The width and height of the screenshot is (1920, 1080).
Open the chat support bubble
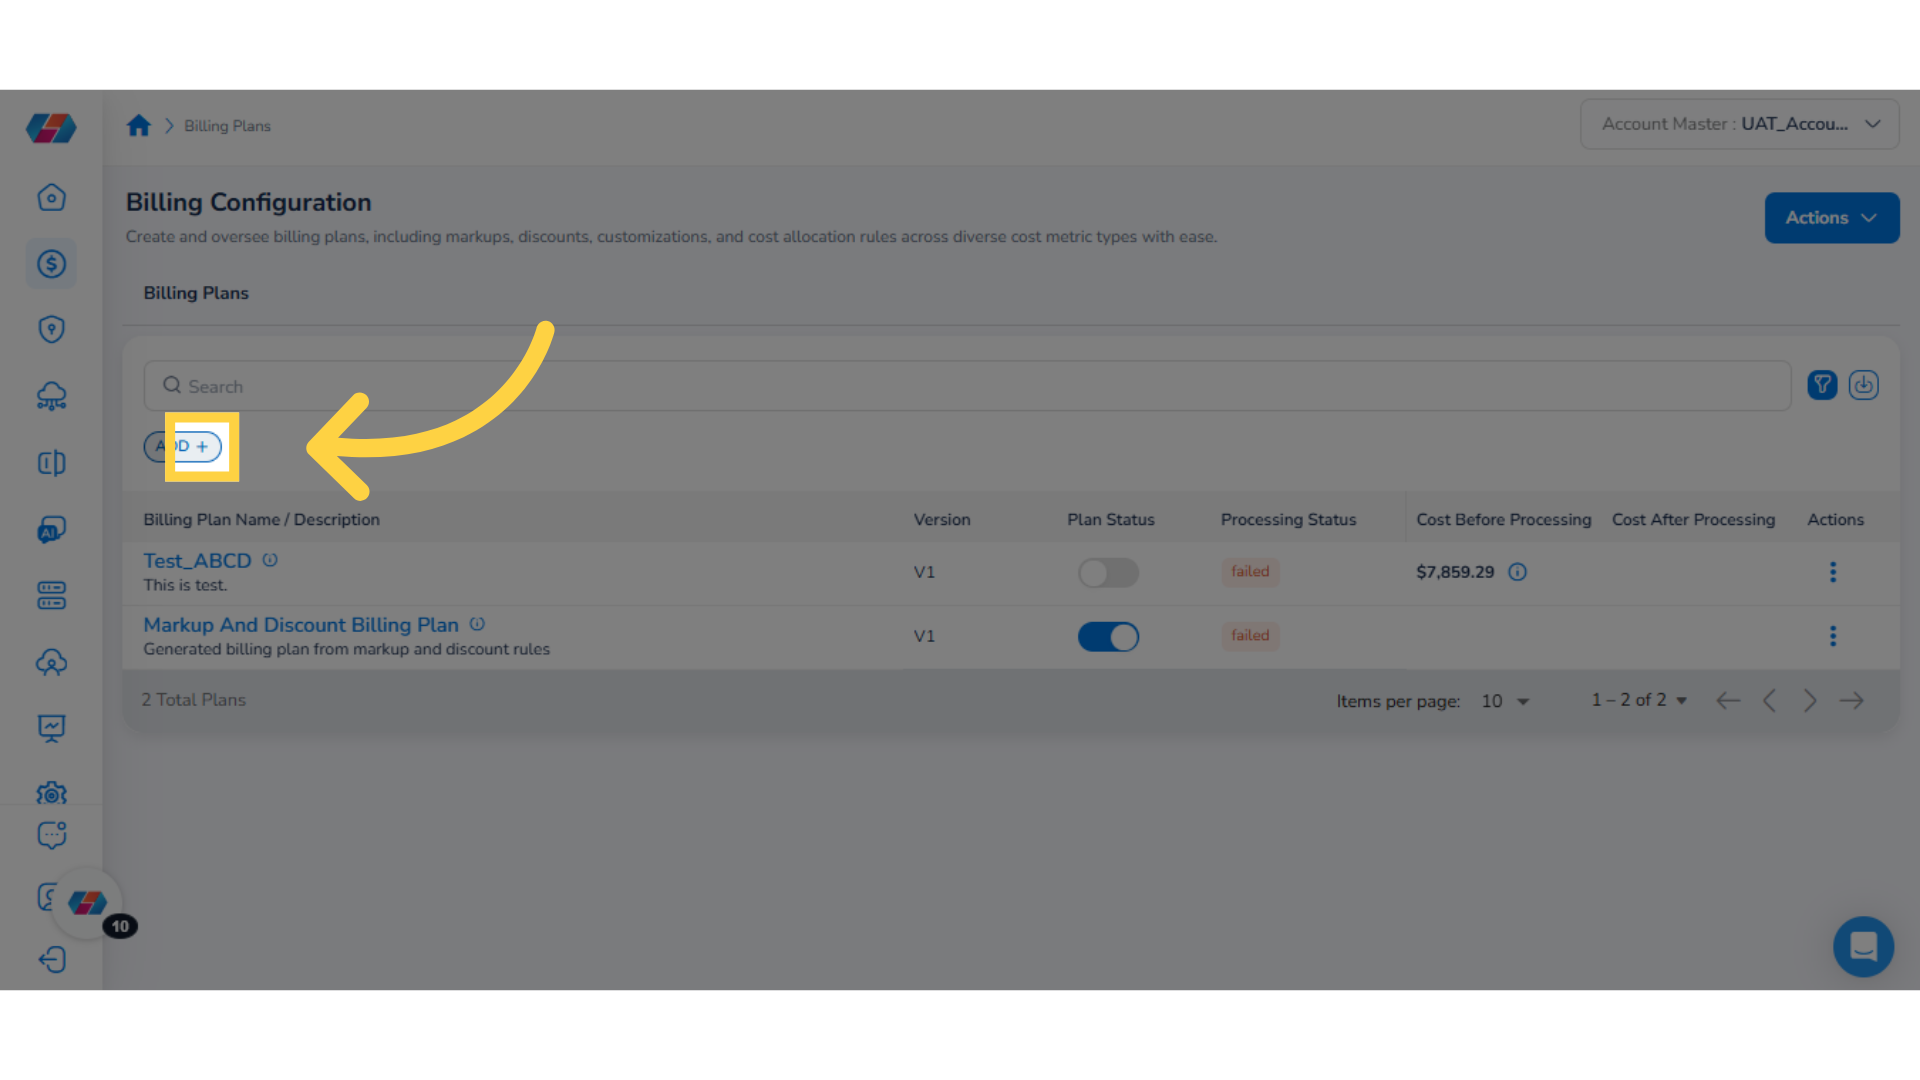[1863, 946]
